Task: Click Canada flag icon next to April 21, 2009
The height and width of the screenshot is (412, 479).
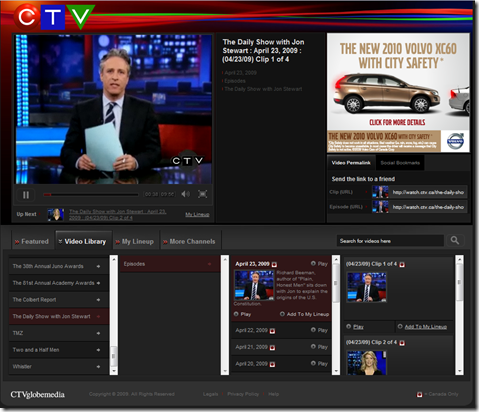Action: tap(272, 347)
